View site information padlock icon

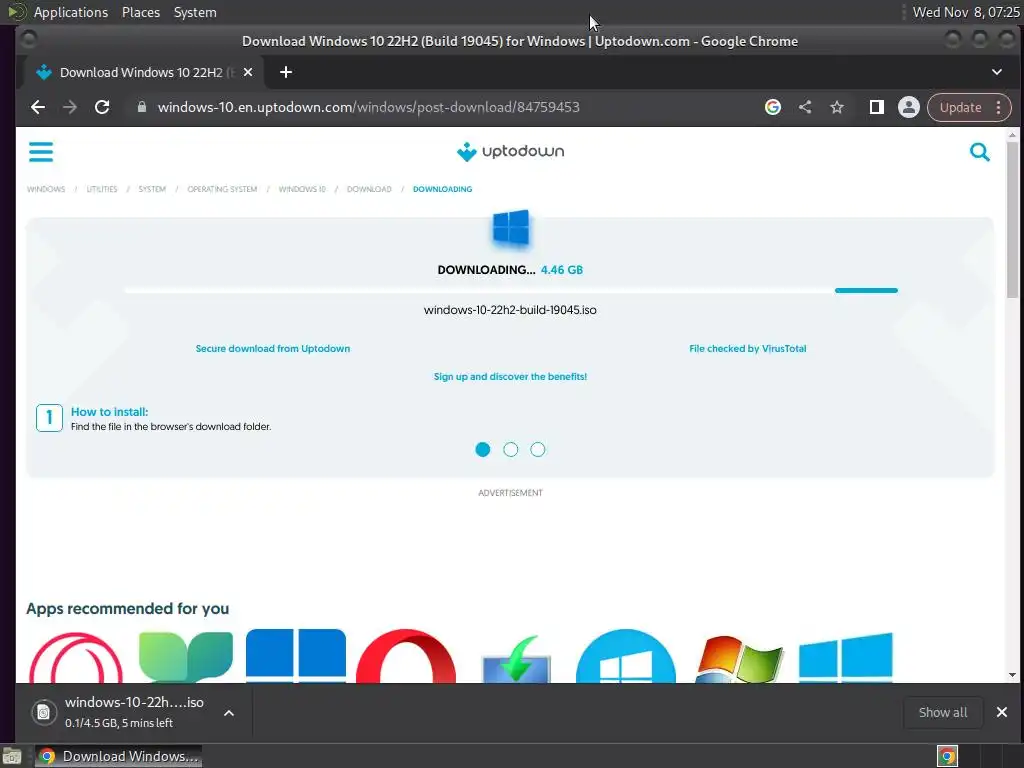pyautogui.click(x=142, y=107)
